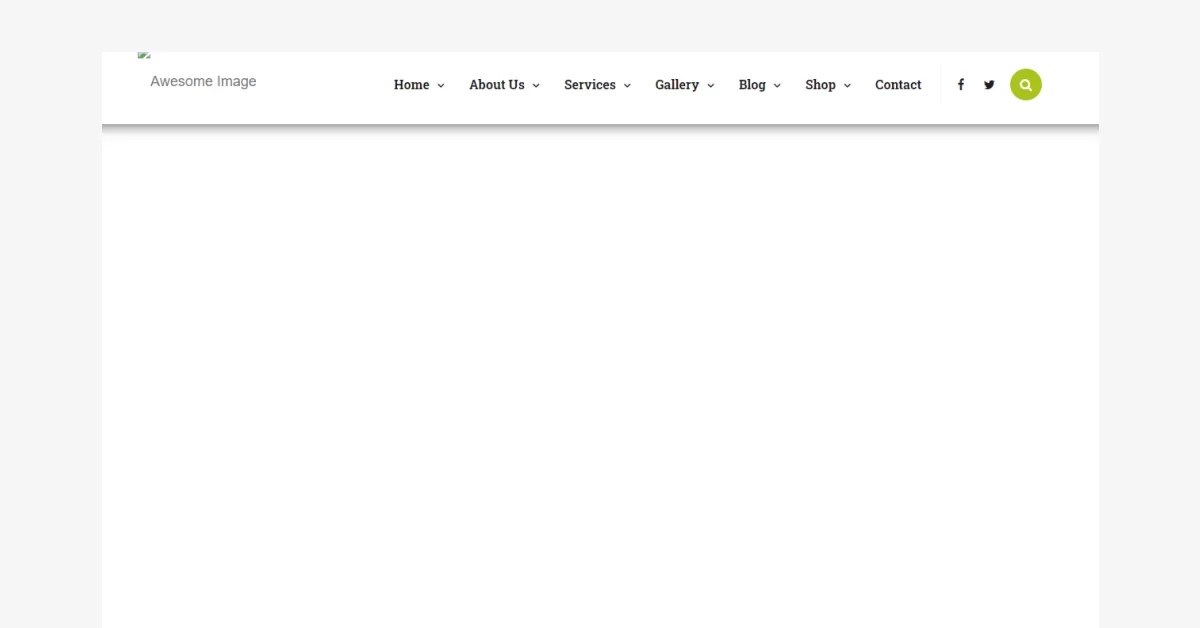Open the About Us menu

tap(496, 85)
